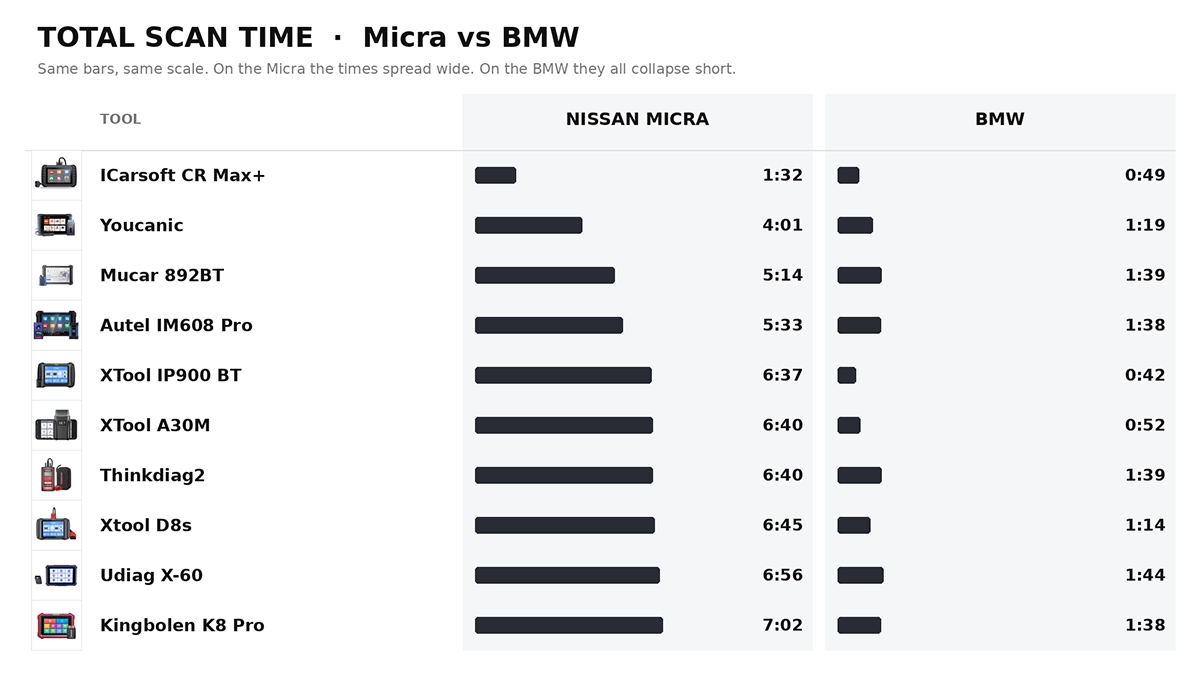The image size is (1200, 675).
Task: Click the Kingbolen K8 Pro tool name
Action: (x=182, y=625)
